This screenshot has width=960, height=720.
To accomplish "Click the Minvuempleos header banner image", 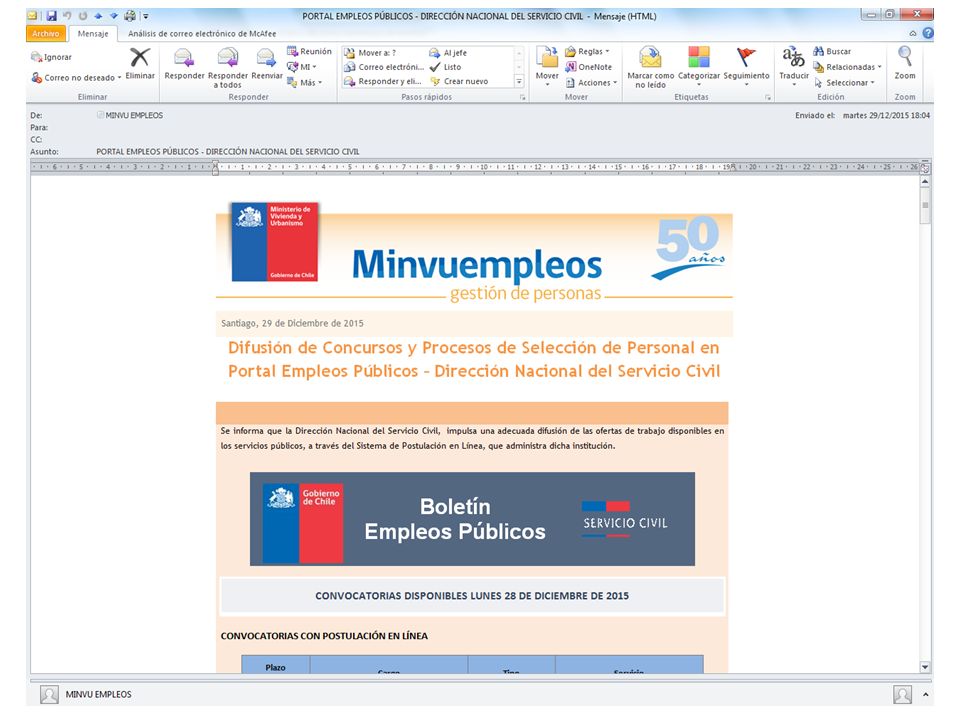I will pyautogui.click(x=474, y=251).
